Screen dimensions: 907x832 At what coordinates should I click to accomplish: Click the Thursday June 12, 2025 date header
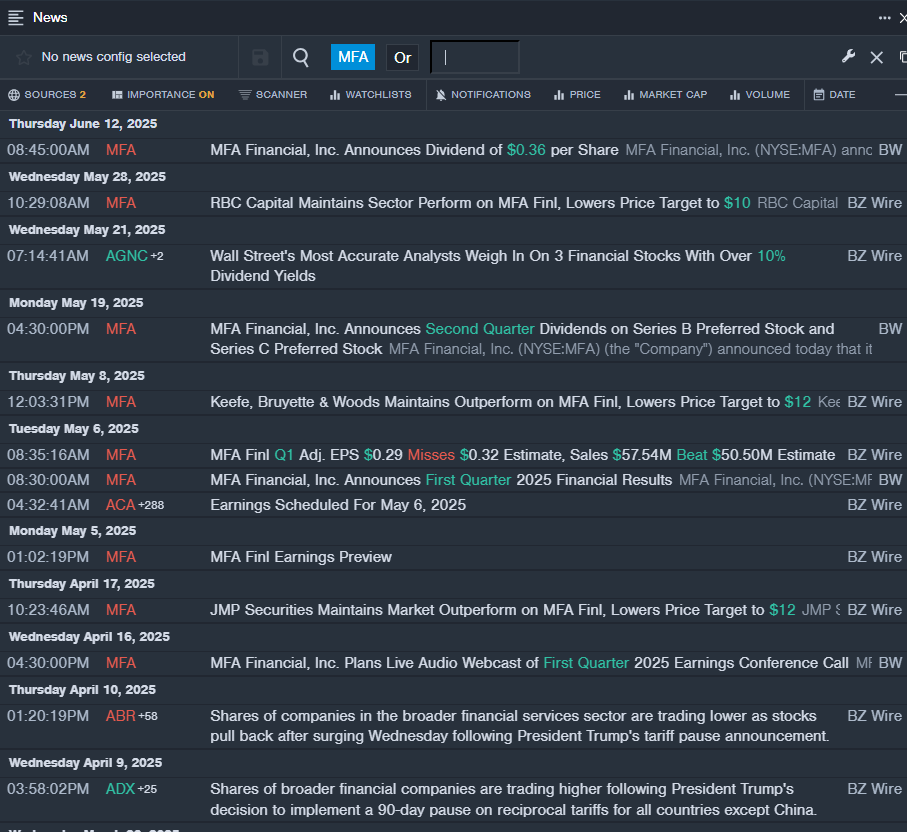[x=83, y=124]
